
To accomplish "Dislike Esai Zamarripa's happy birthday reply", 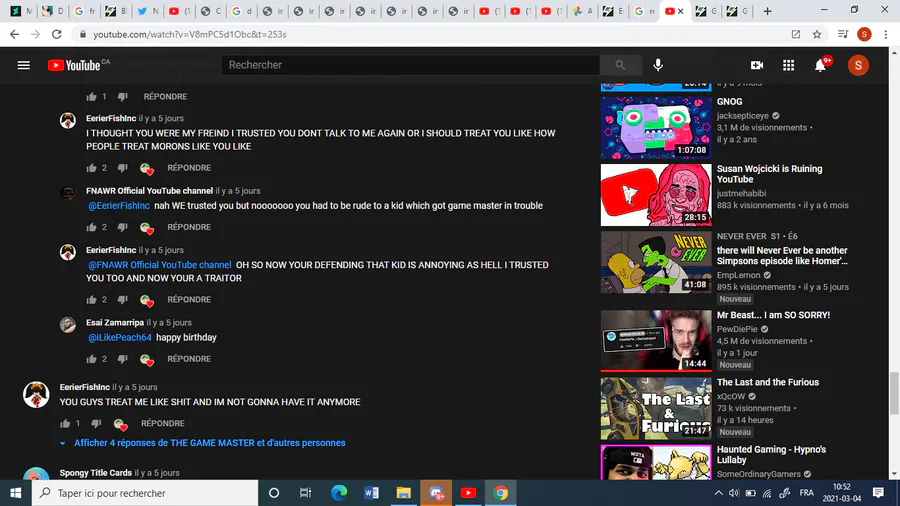I will (122, 359).
